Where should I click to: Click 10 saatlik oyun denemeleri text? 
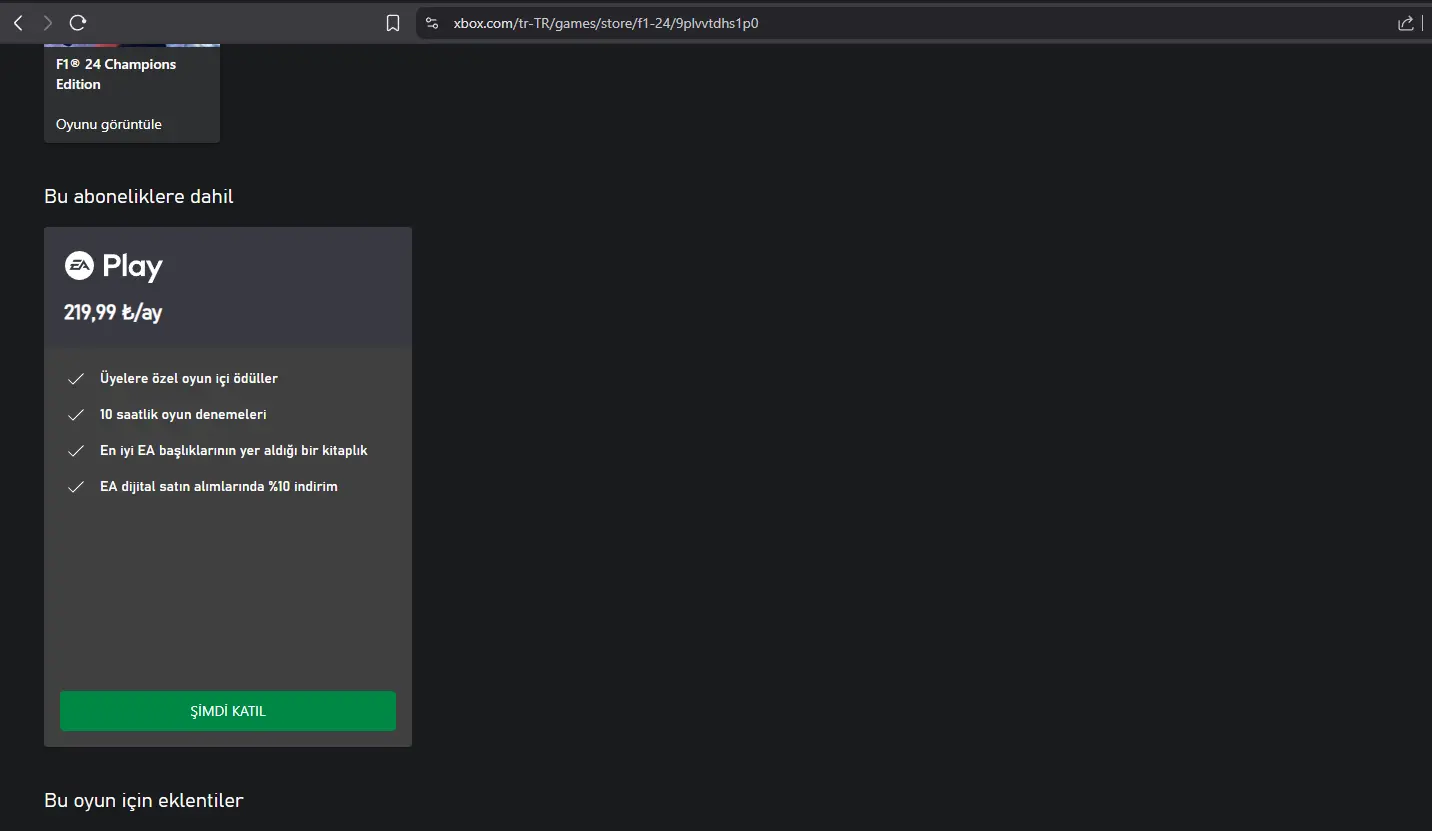[183, 414]
